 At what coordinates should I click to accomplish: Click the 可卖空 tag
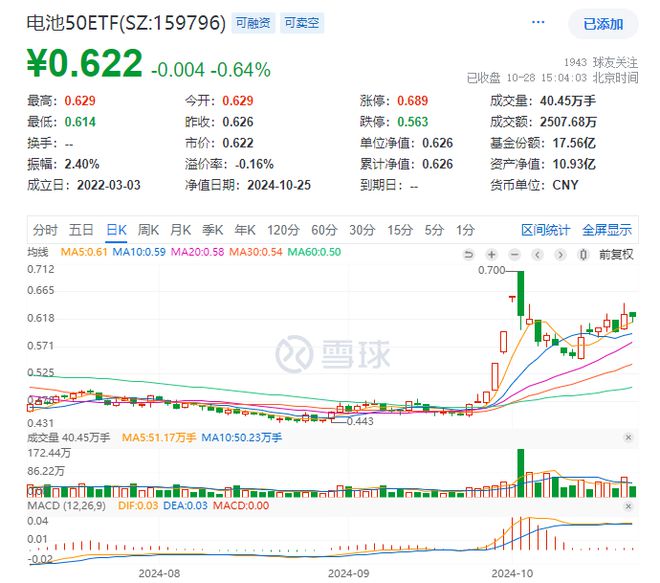click(302, 23)
